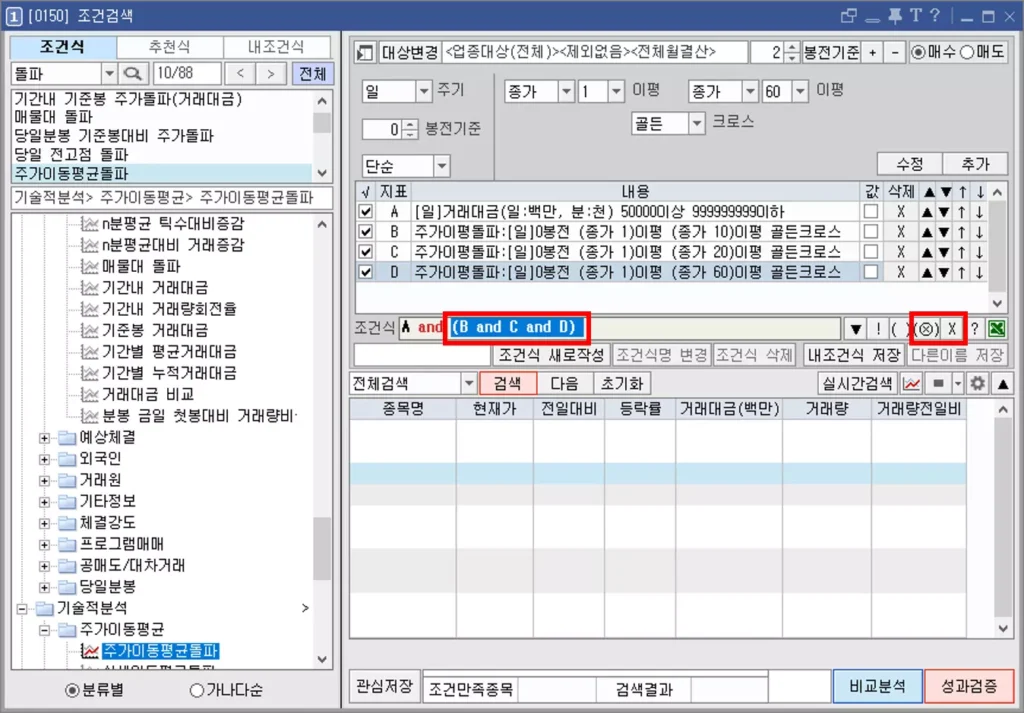Open the 전체검색 dropdown
1024x713 pixels.
[468, 383]
